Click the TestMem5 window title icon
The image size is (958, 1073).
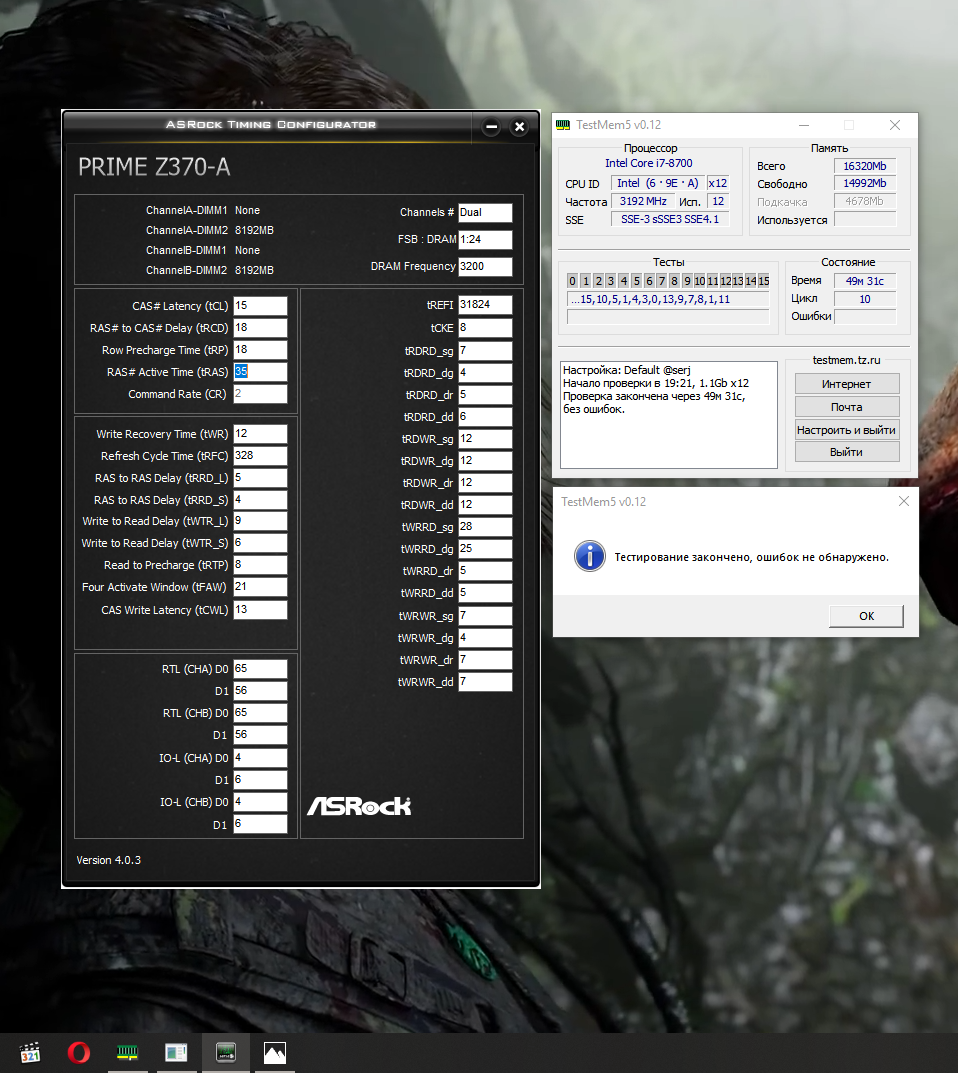[563, 125]
